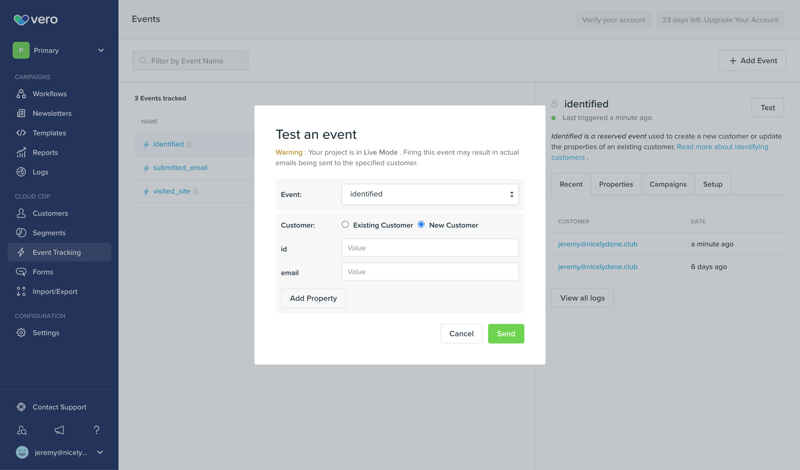Click the Settings gear icon

tap(21, 333)
